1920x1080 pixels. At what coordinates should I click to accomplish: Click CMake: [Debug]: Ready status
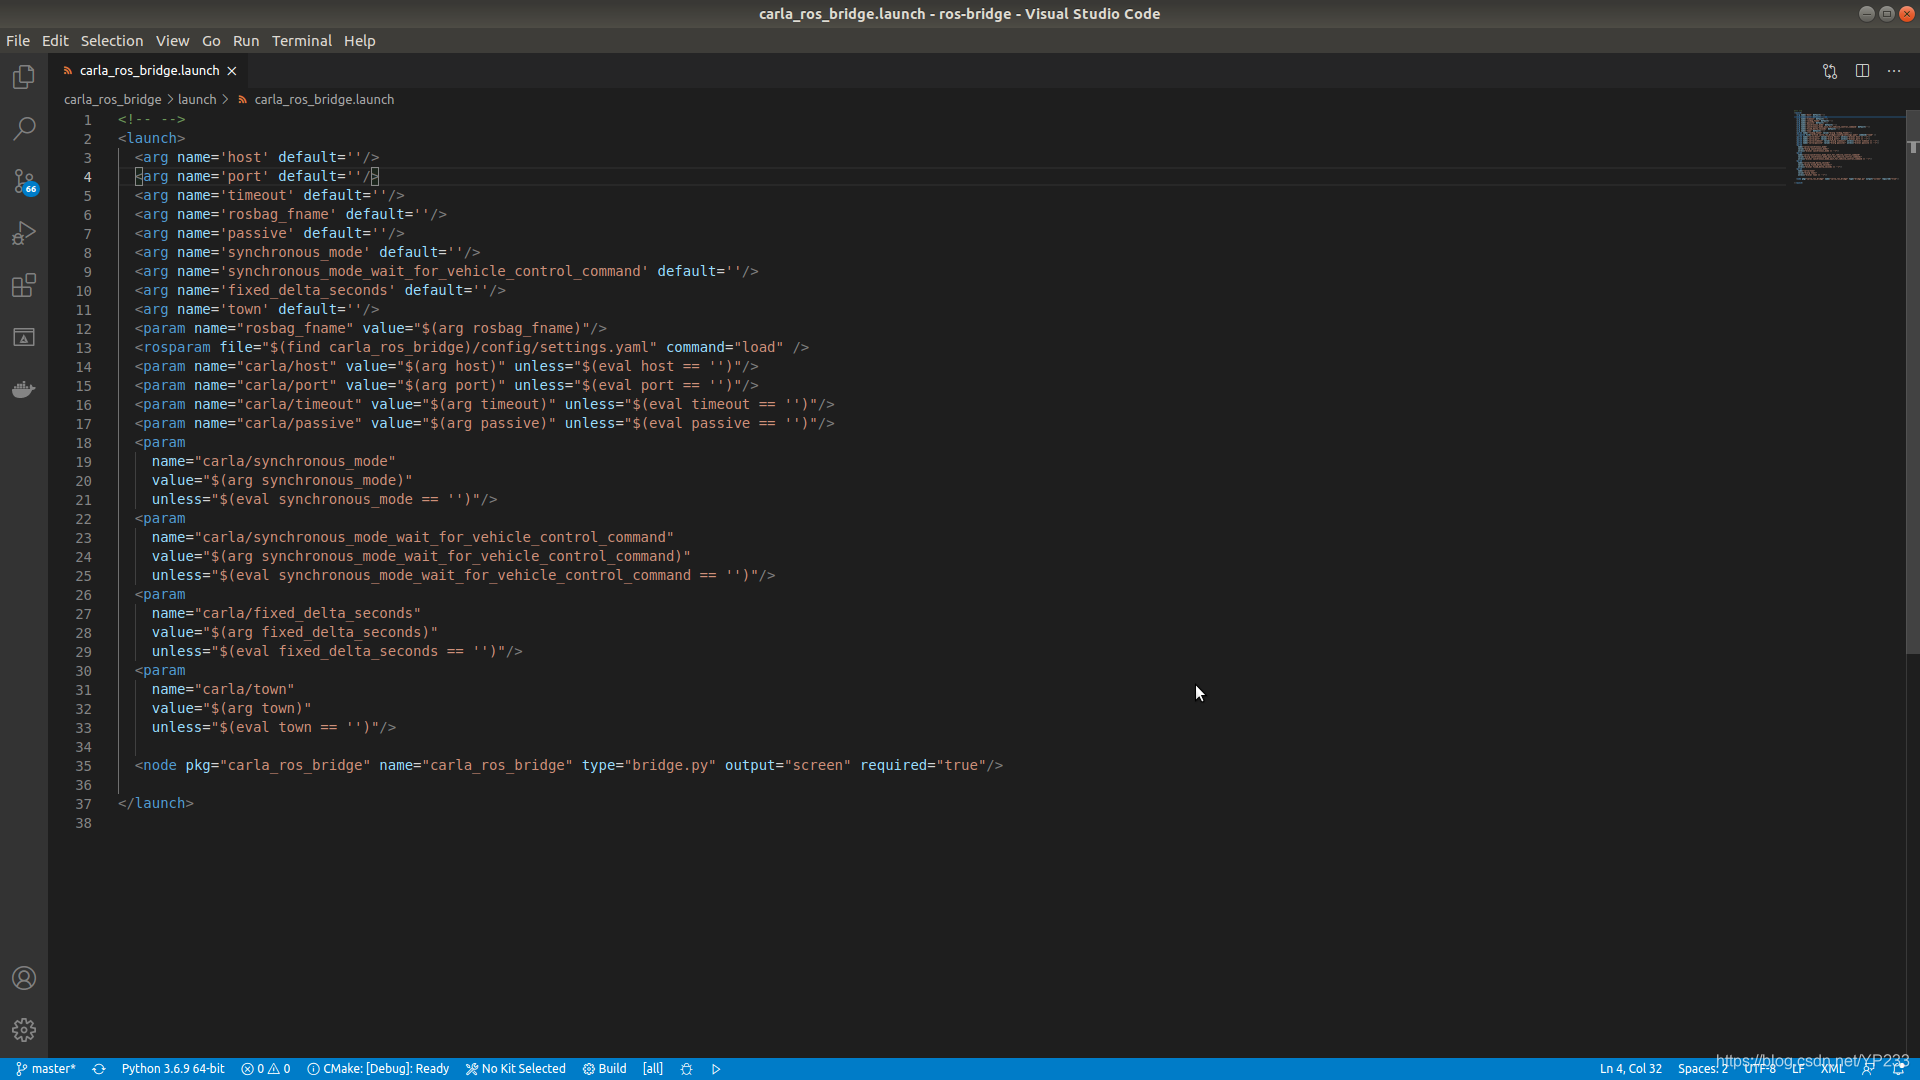point(378,1069)
